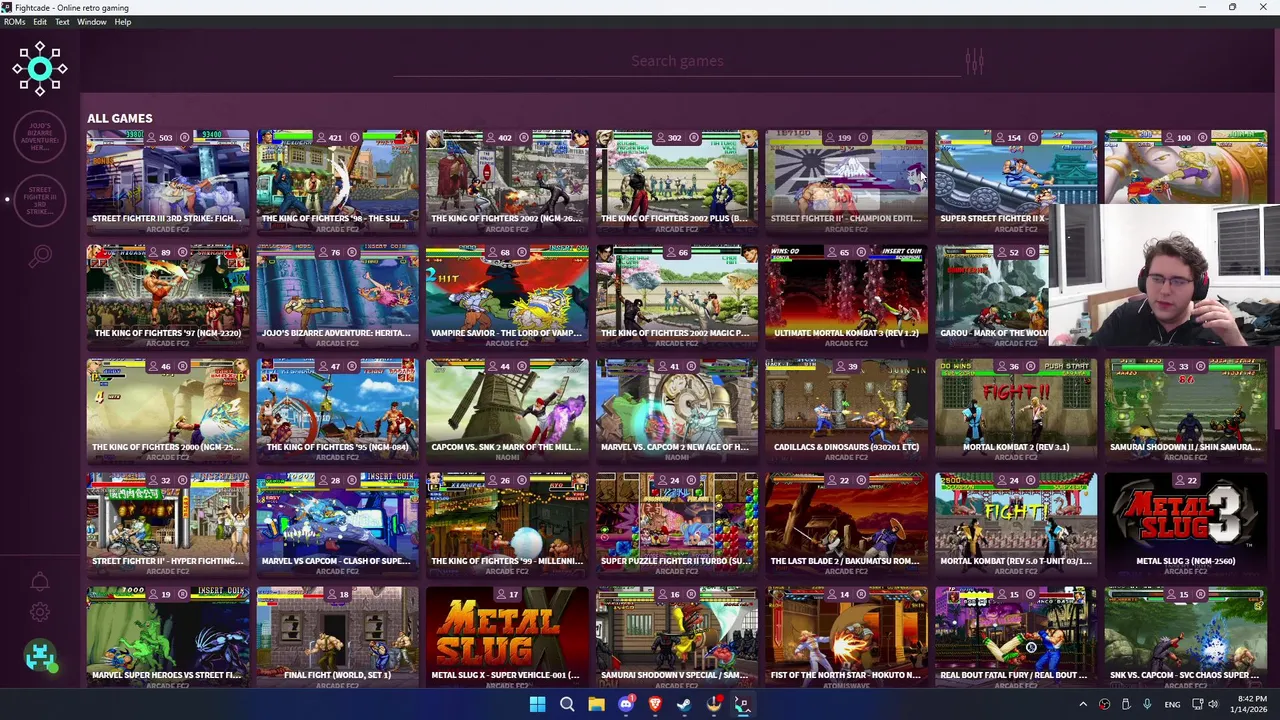Viewport: 1280px width, 720px height.
Task: Open Super Puzzle Fighter II Turbo card
Action: [x=677, y=524]
